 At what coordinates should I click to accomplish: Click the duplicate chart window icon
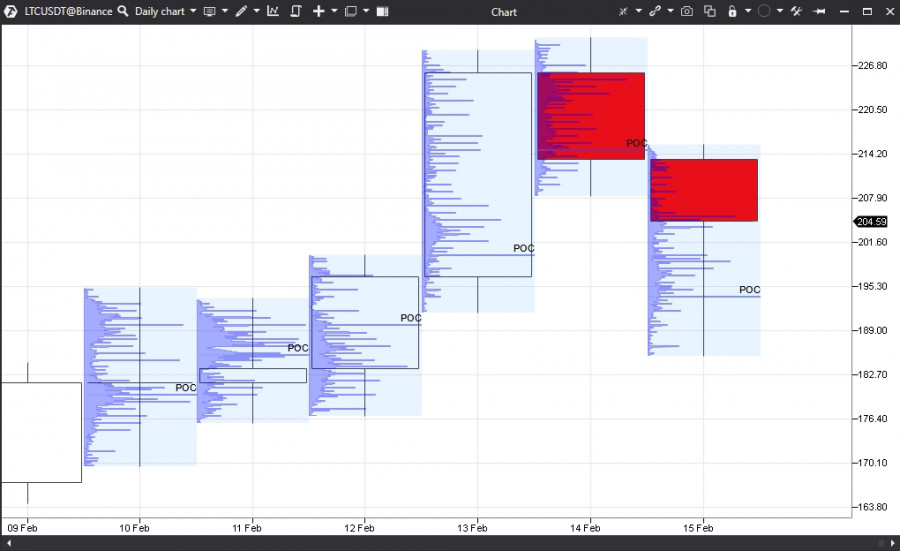[x=710, y=11]
